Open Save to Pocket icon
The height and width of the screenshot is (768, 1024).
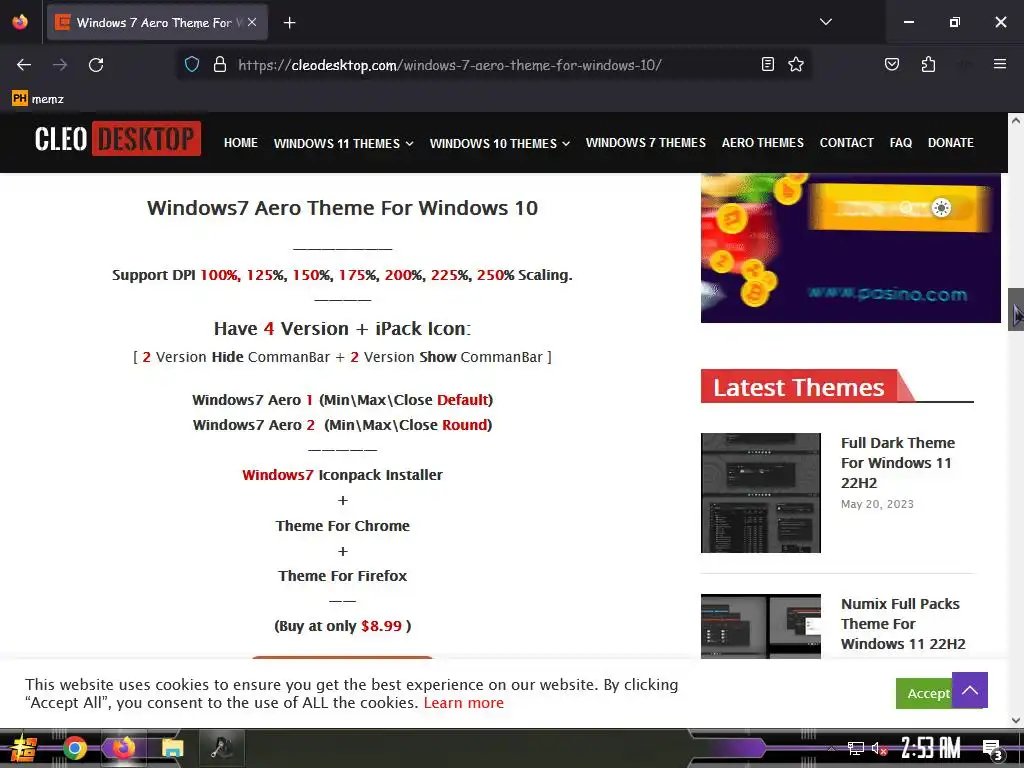tap(891, 64)
